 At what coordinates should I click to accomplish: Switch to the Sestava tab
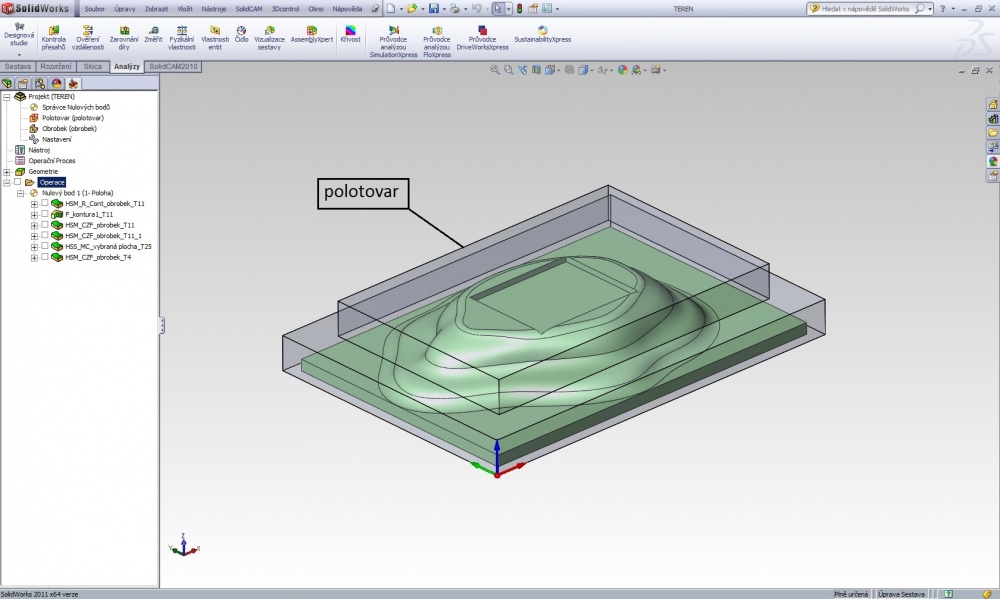[18, 66]
